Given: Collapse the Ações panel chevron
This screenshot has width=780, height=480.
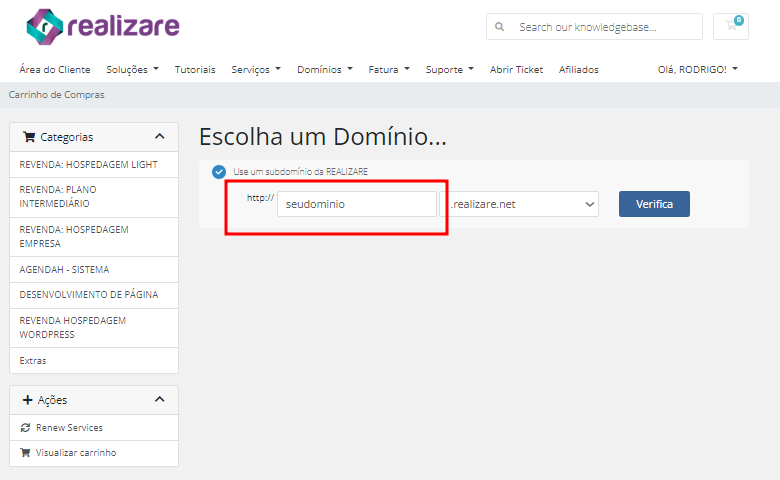Looking at the screenshot, I should [160, 399].
